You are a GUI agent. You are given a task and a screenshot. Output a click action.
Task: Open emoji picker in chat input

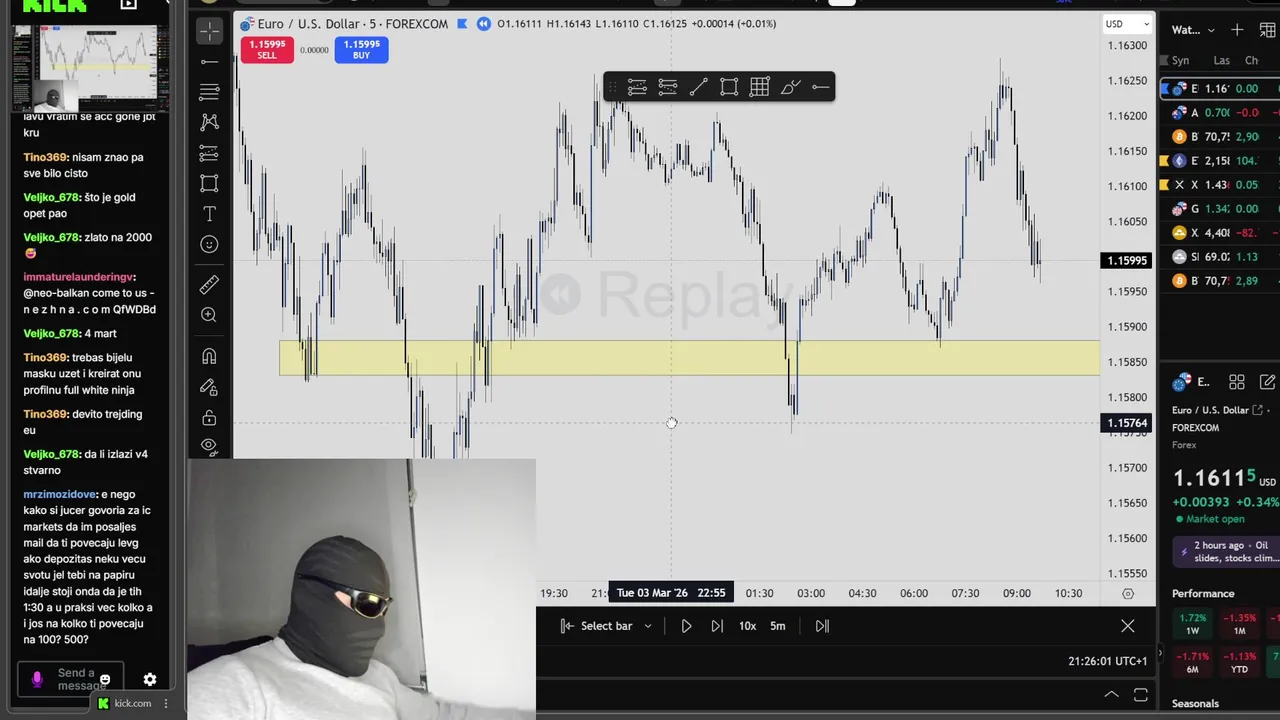tap(105, 679)
